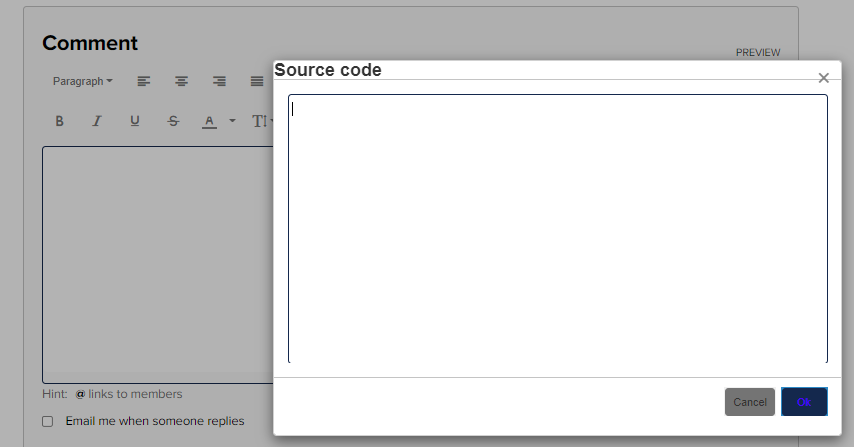Justify text in comment editor
Image resolution: width=854 pixels, height=447 pixels.
257,81
